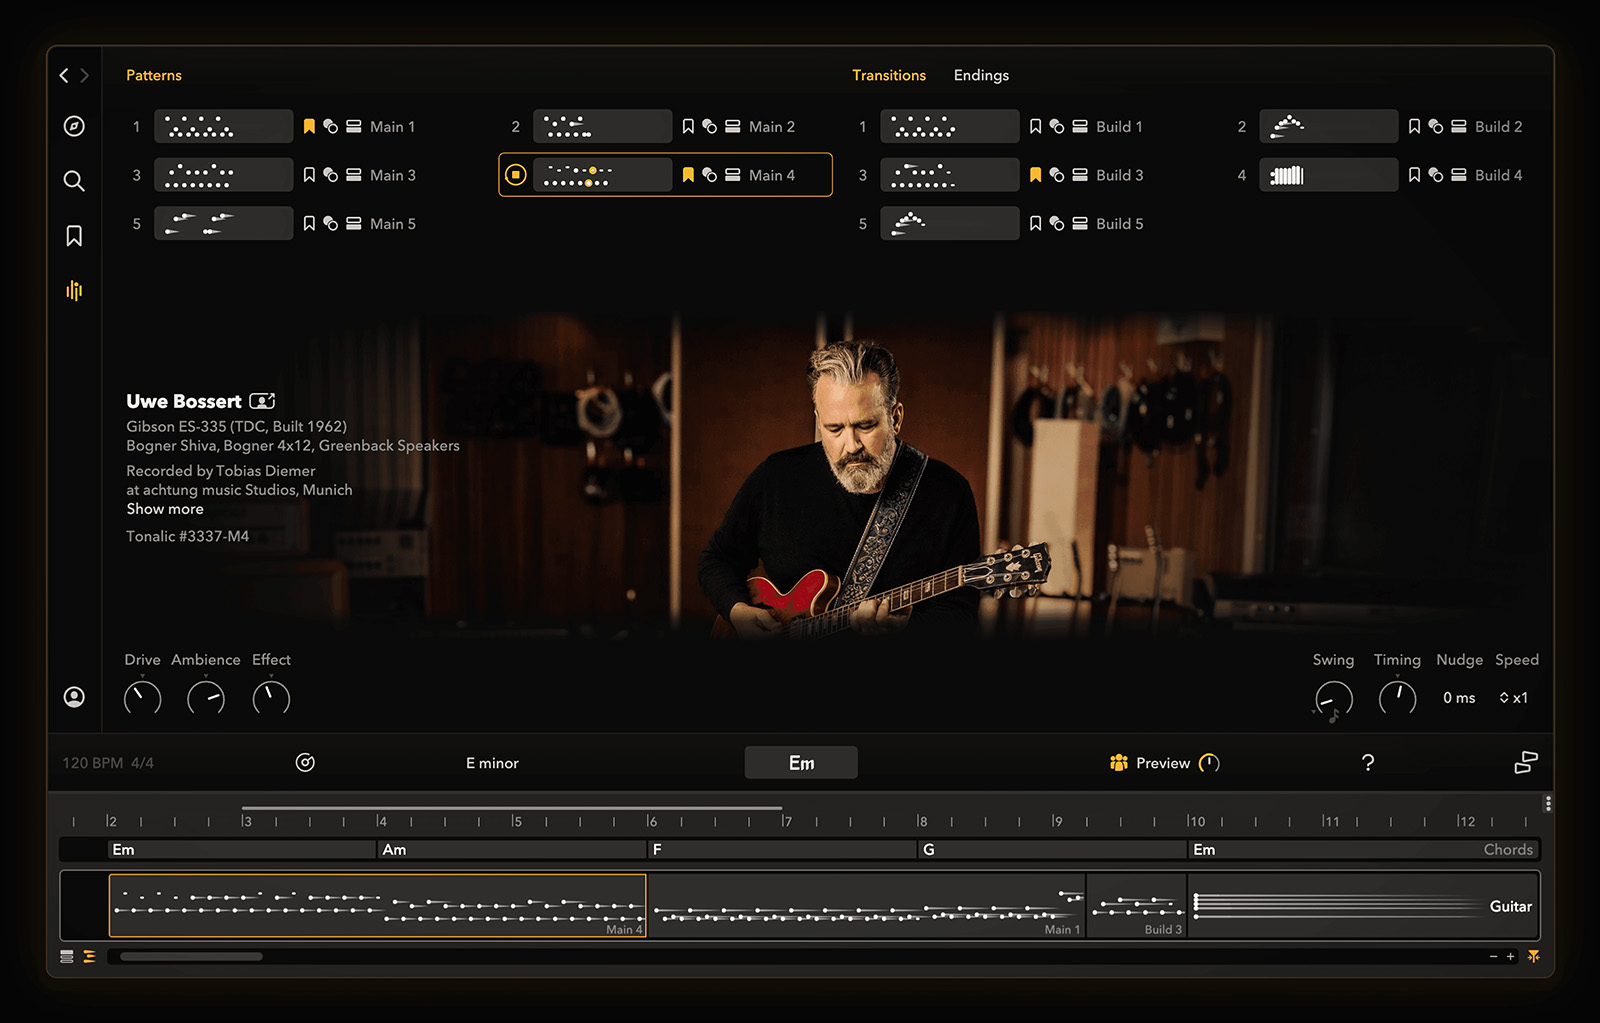This screenshot has width=1600, height=1023.
Task: Click the artist info icon beside Uwe Bossert
Action: (x=262, y=401)
